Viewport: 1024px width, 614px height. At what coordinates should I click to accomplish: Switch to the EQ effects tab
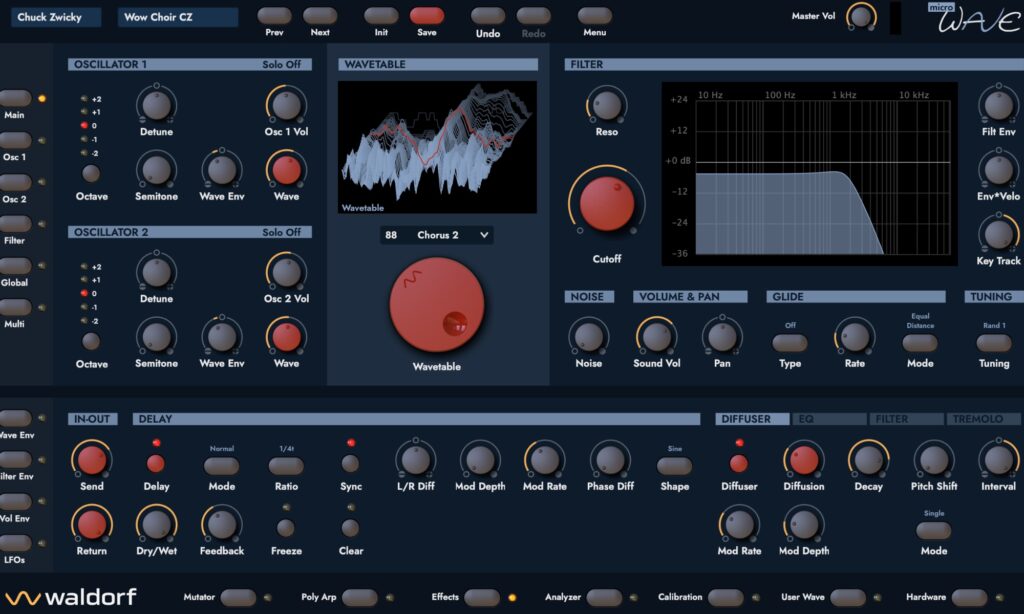(829, 419)
